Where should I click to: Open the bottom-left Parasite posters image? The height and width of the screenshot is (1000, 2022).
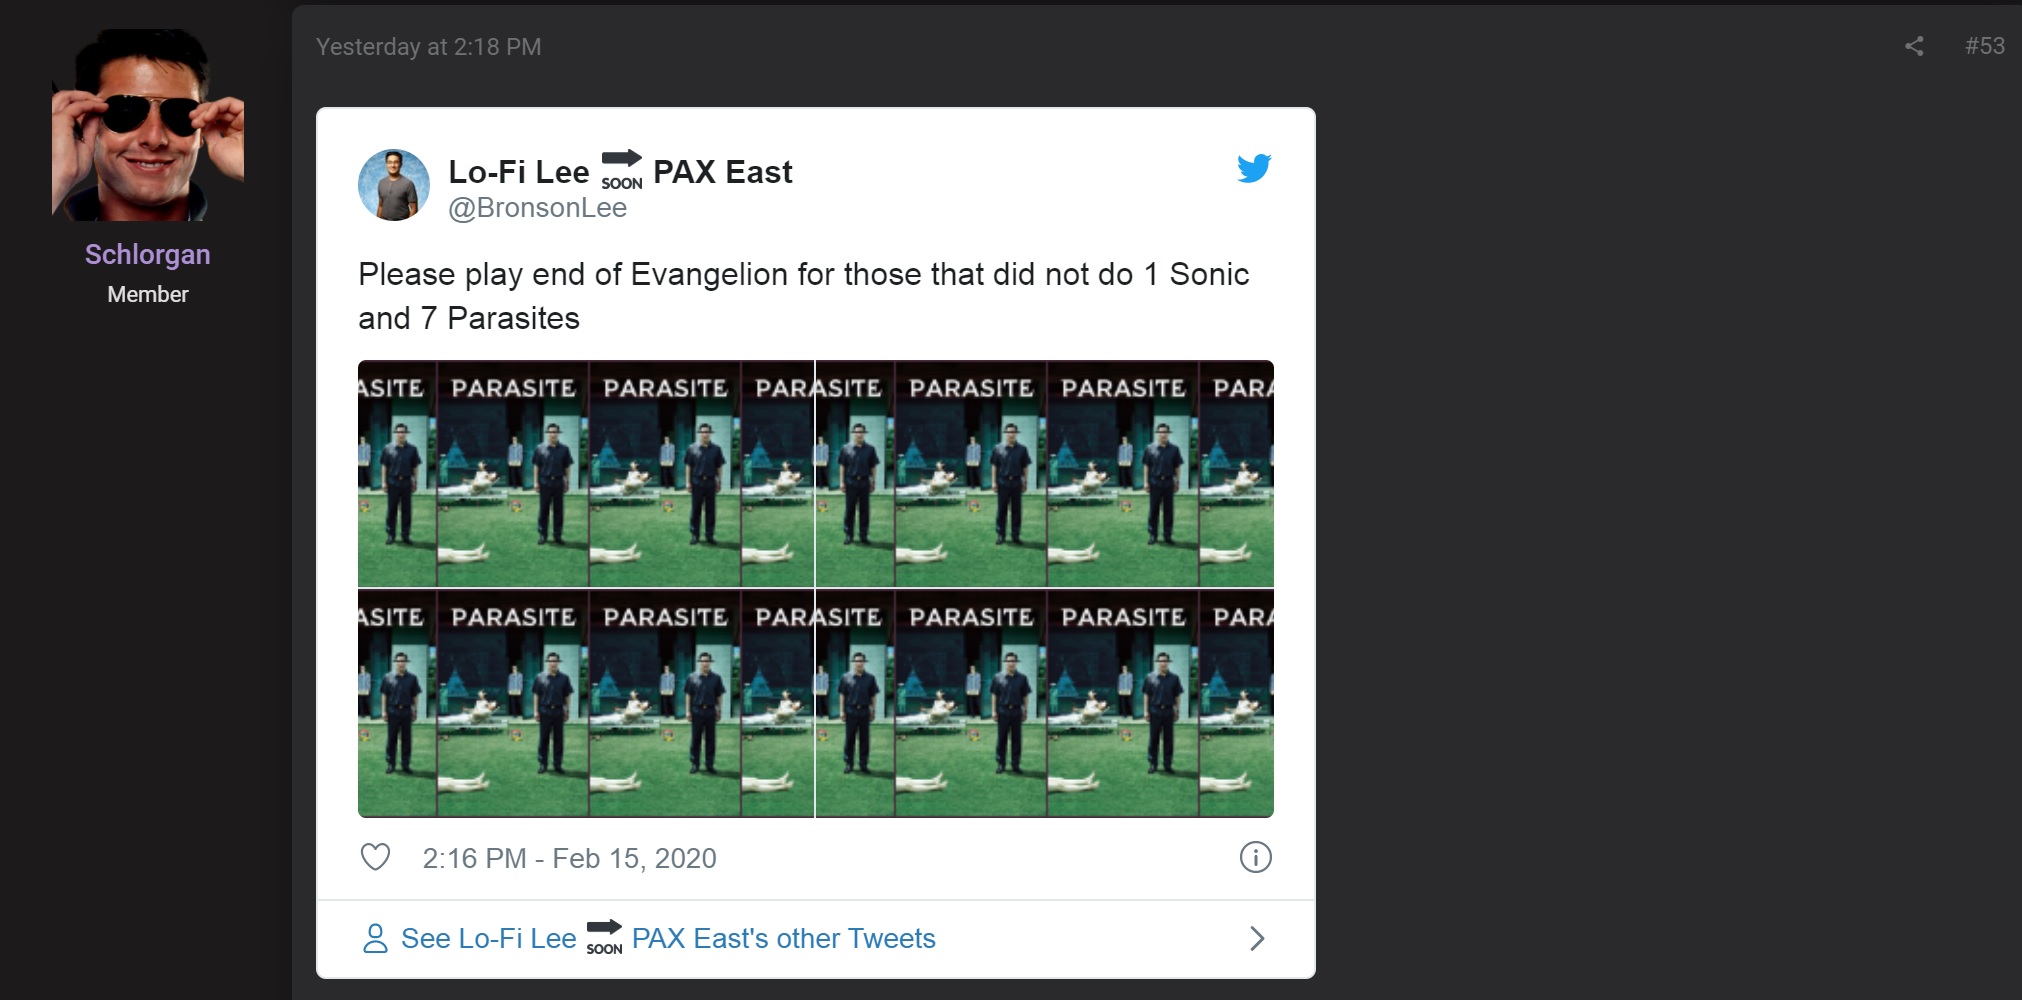(x=586, y=703)
